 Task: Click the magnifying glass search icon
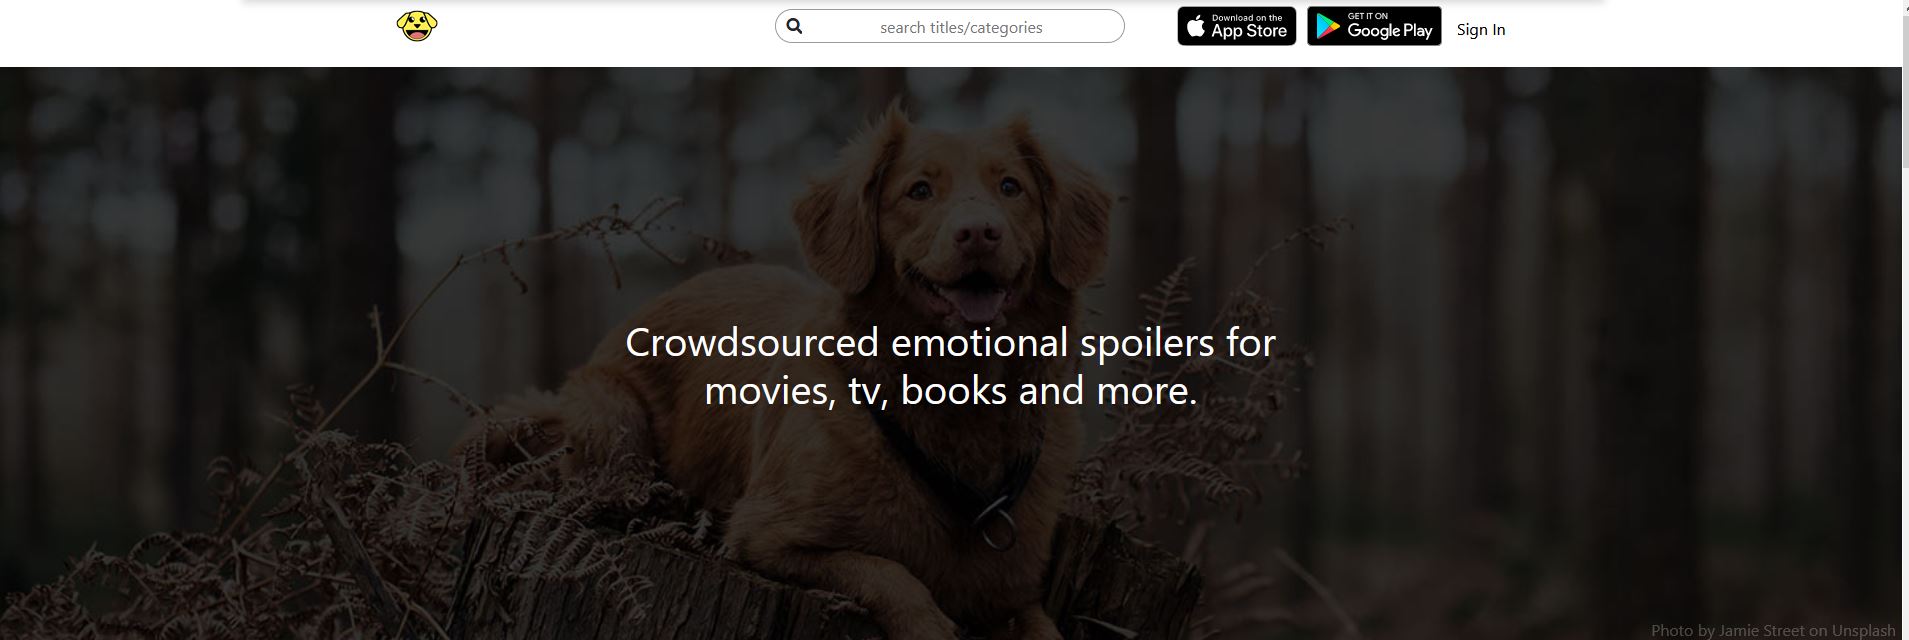click(794, 26)
